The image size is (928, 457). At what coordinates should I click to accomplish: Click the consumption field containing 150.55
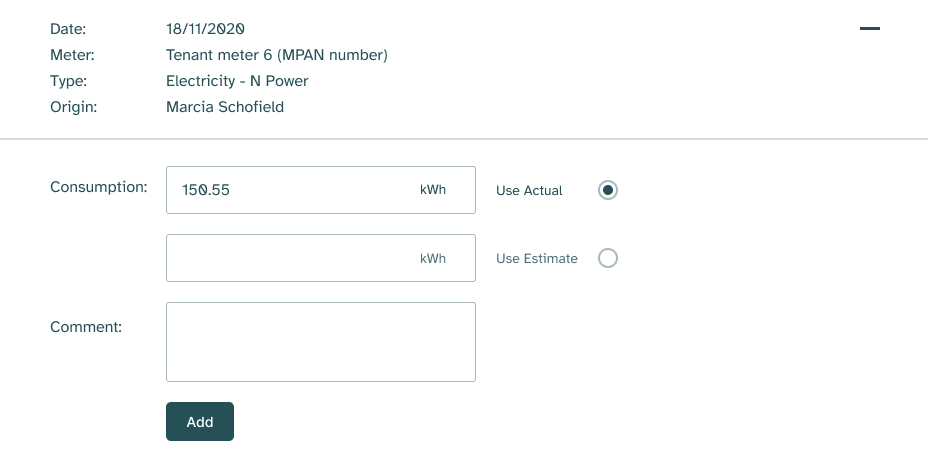point(290,190)
